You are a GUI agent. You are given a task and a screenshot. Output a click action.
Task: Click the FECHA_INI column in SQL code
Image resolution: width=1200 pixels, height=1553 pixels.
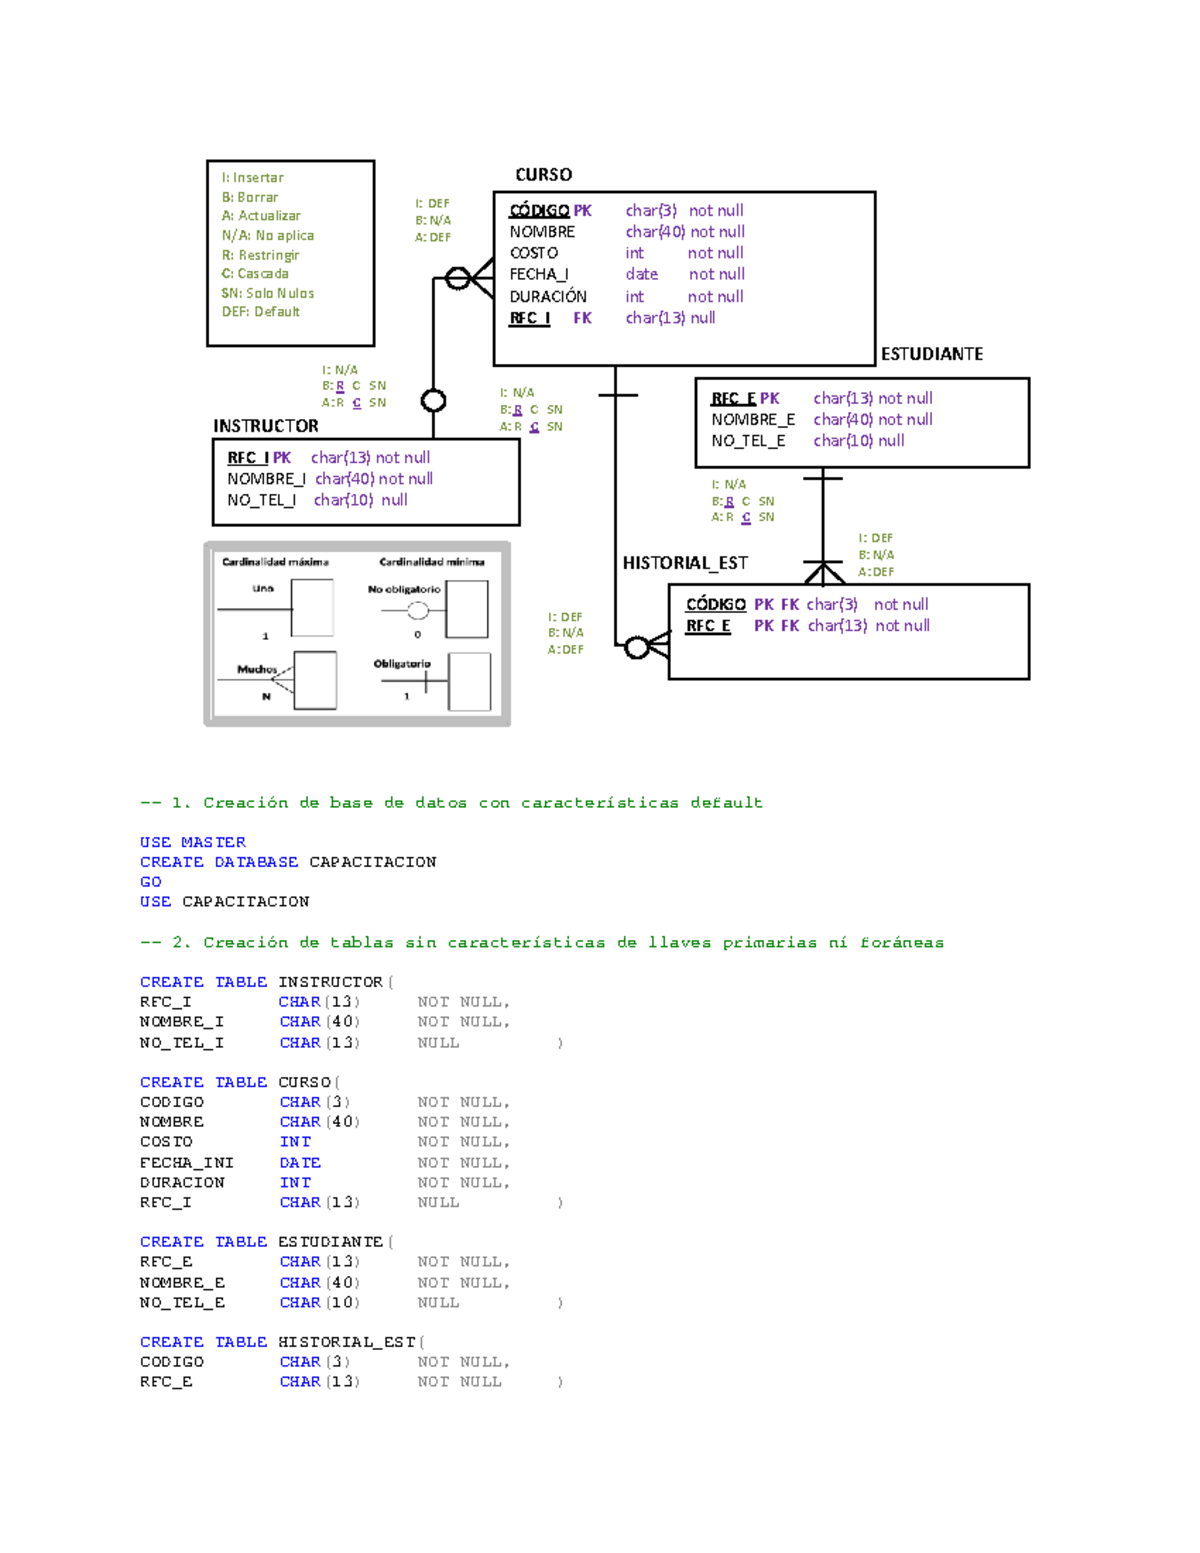[187, 1163]
